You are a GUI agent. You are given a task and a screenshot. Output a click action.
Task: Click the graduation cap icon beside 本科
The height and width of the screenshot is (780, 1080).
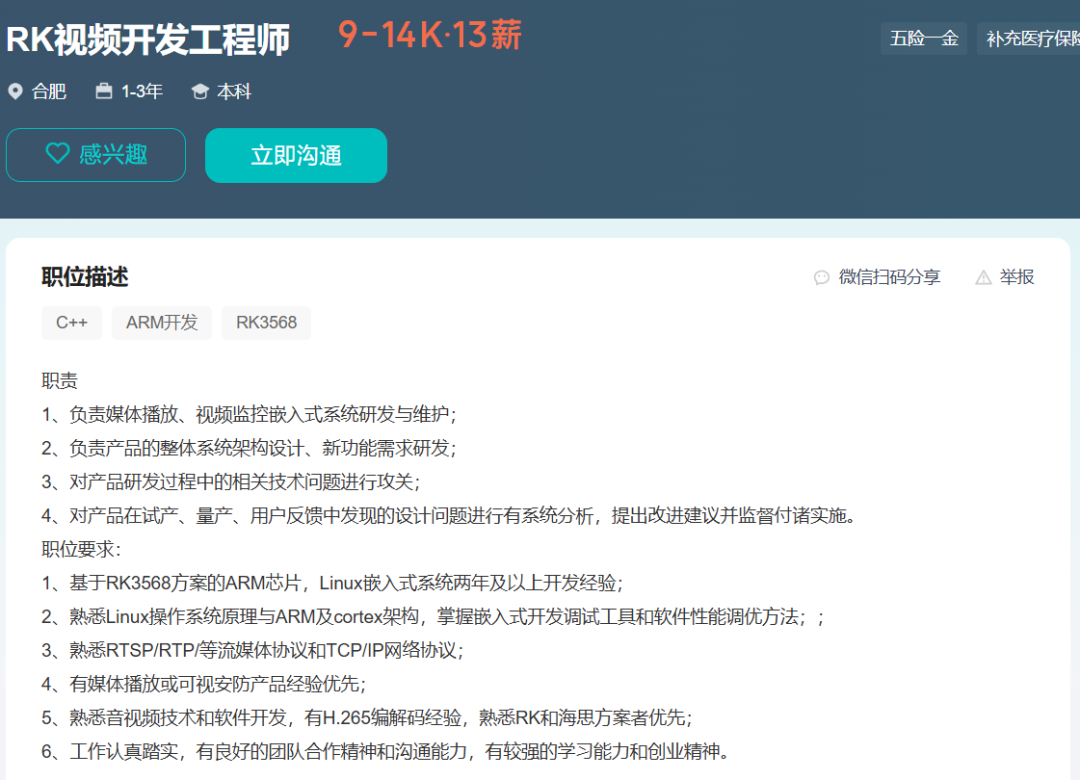(x=200, y=92)
